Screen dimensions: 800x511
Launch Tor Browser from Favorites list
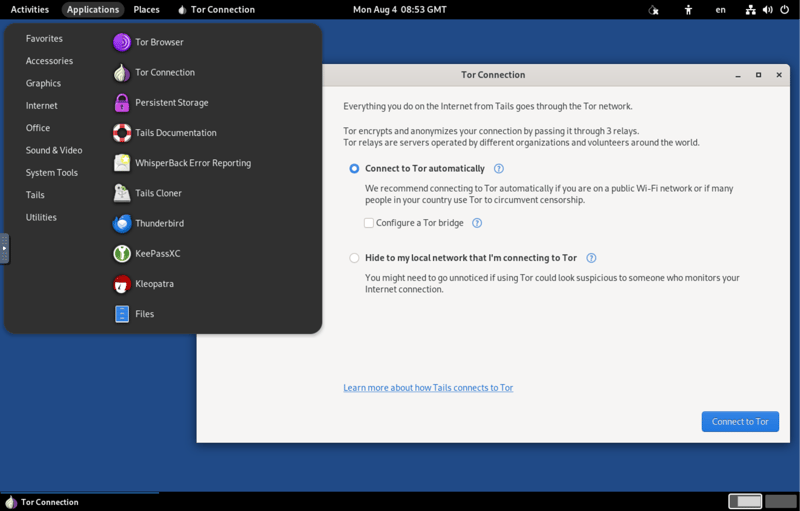[148, 42]
